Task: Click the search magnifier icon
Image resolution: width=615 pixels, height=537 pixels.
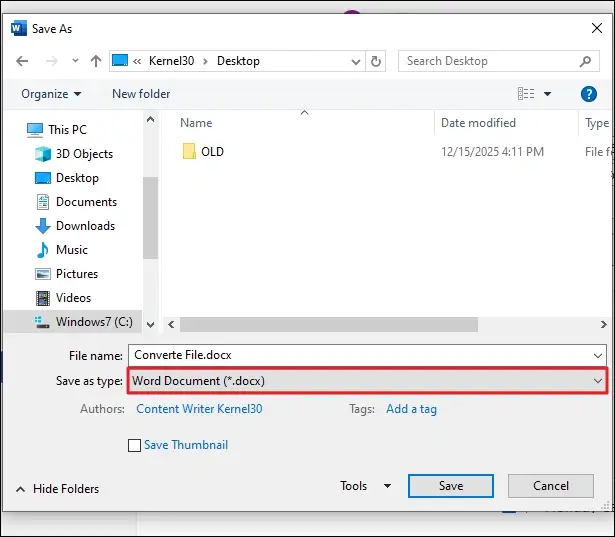Action: tap(586, 61)
